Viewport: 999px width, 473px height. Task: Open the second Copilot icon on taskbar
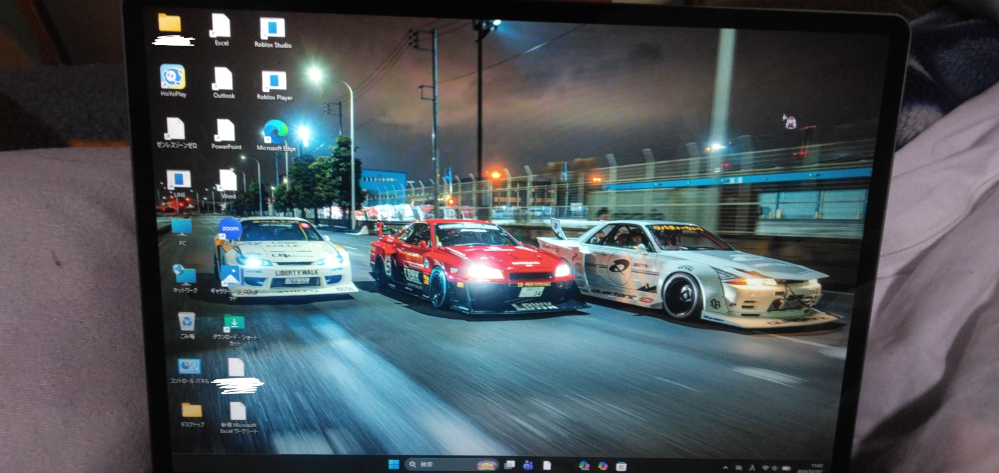(603, 465)
